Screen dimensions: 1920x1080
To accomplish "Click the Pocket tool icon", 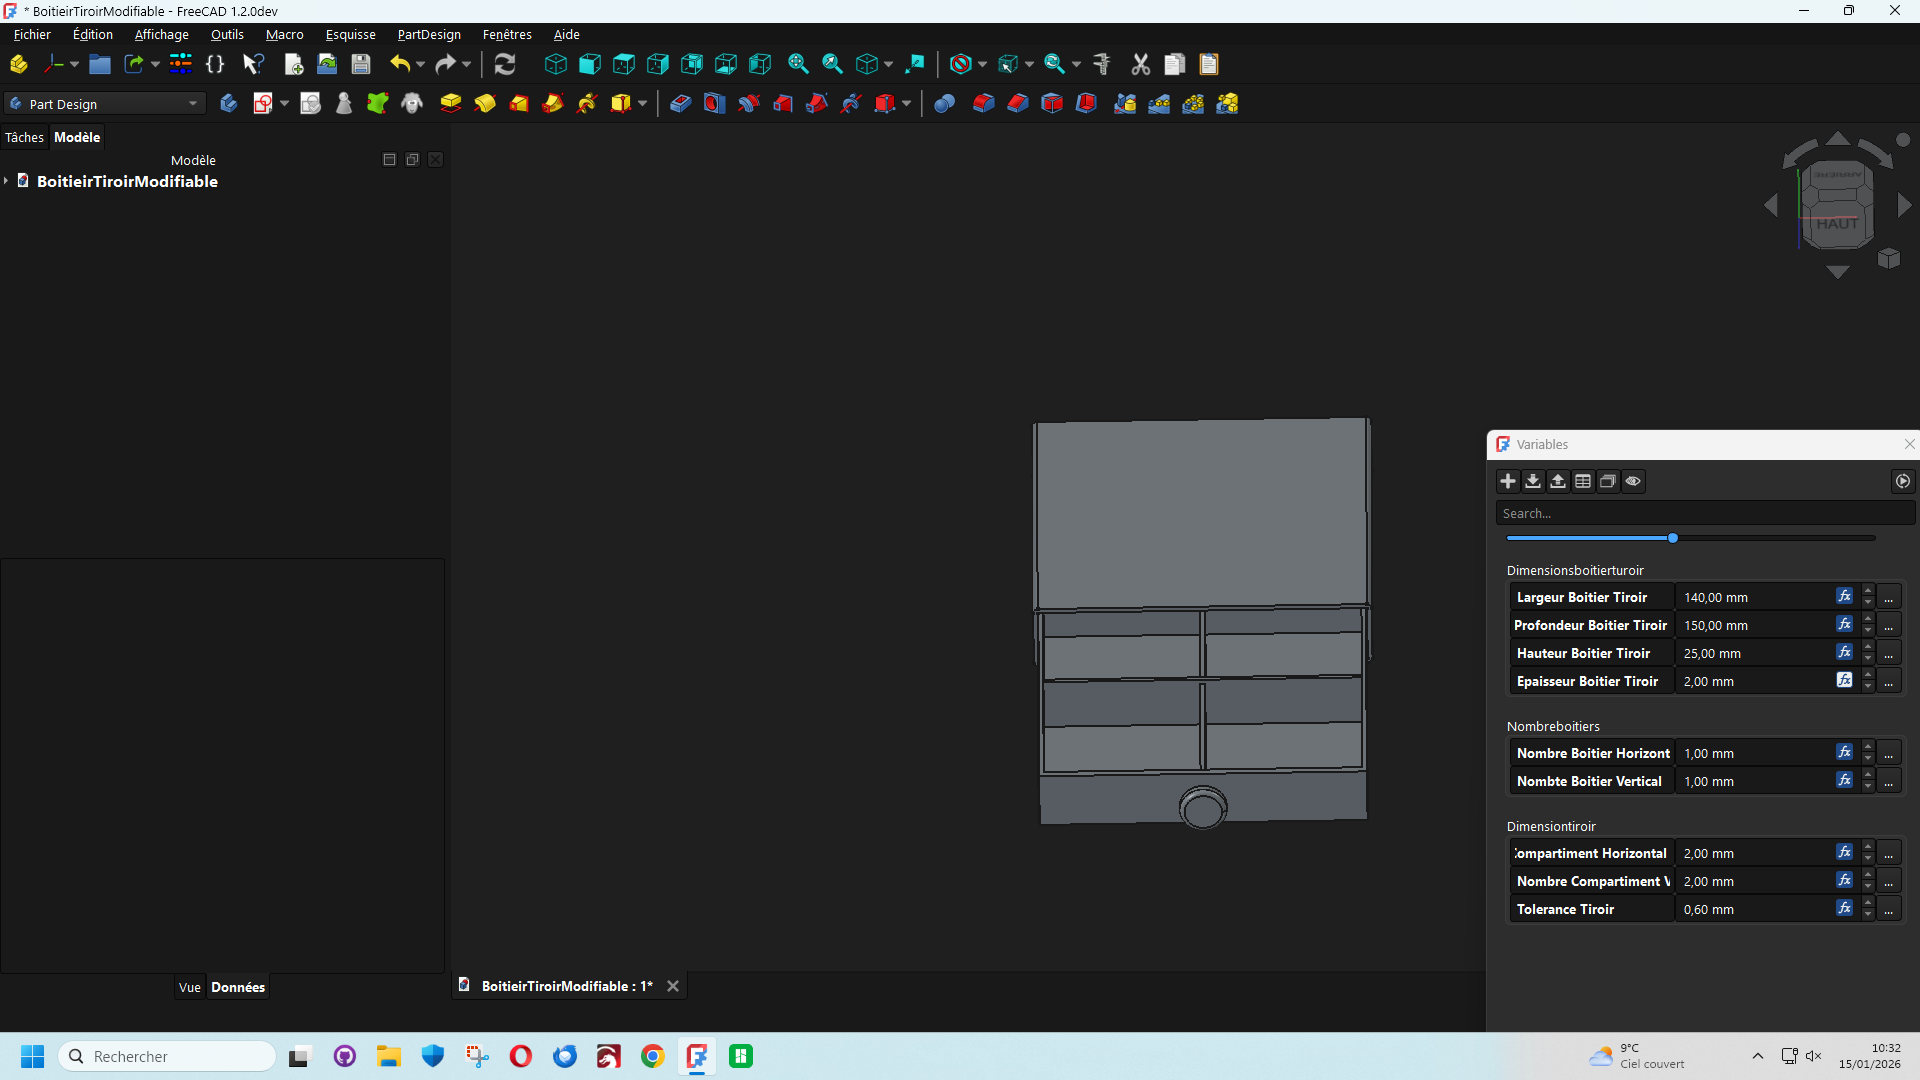I will [x=680, y=103].
